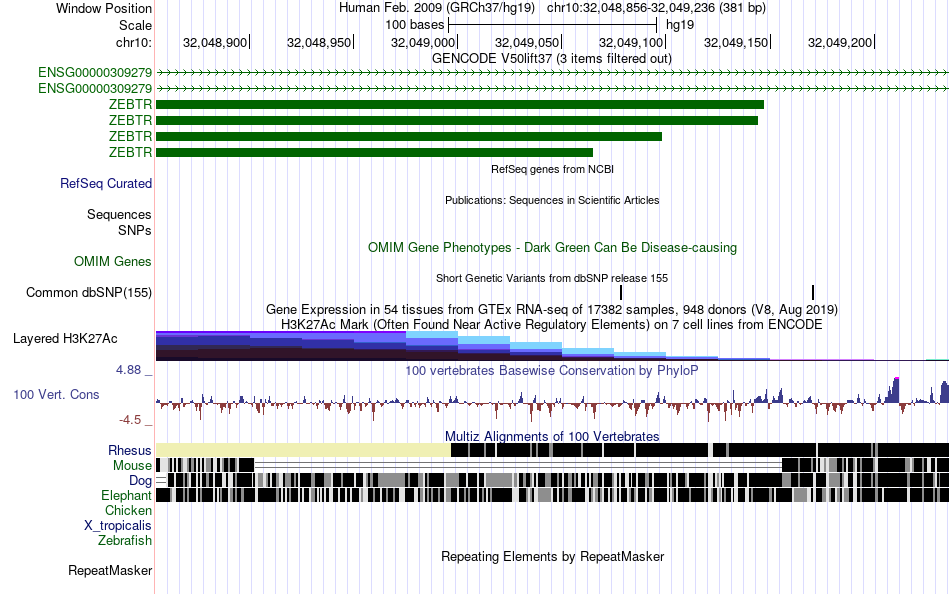Image resolution: width=950 pixels, height=594 pixels.
Task: Click the Dog alignment label
Action: 141,481
